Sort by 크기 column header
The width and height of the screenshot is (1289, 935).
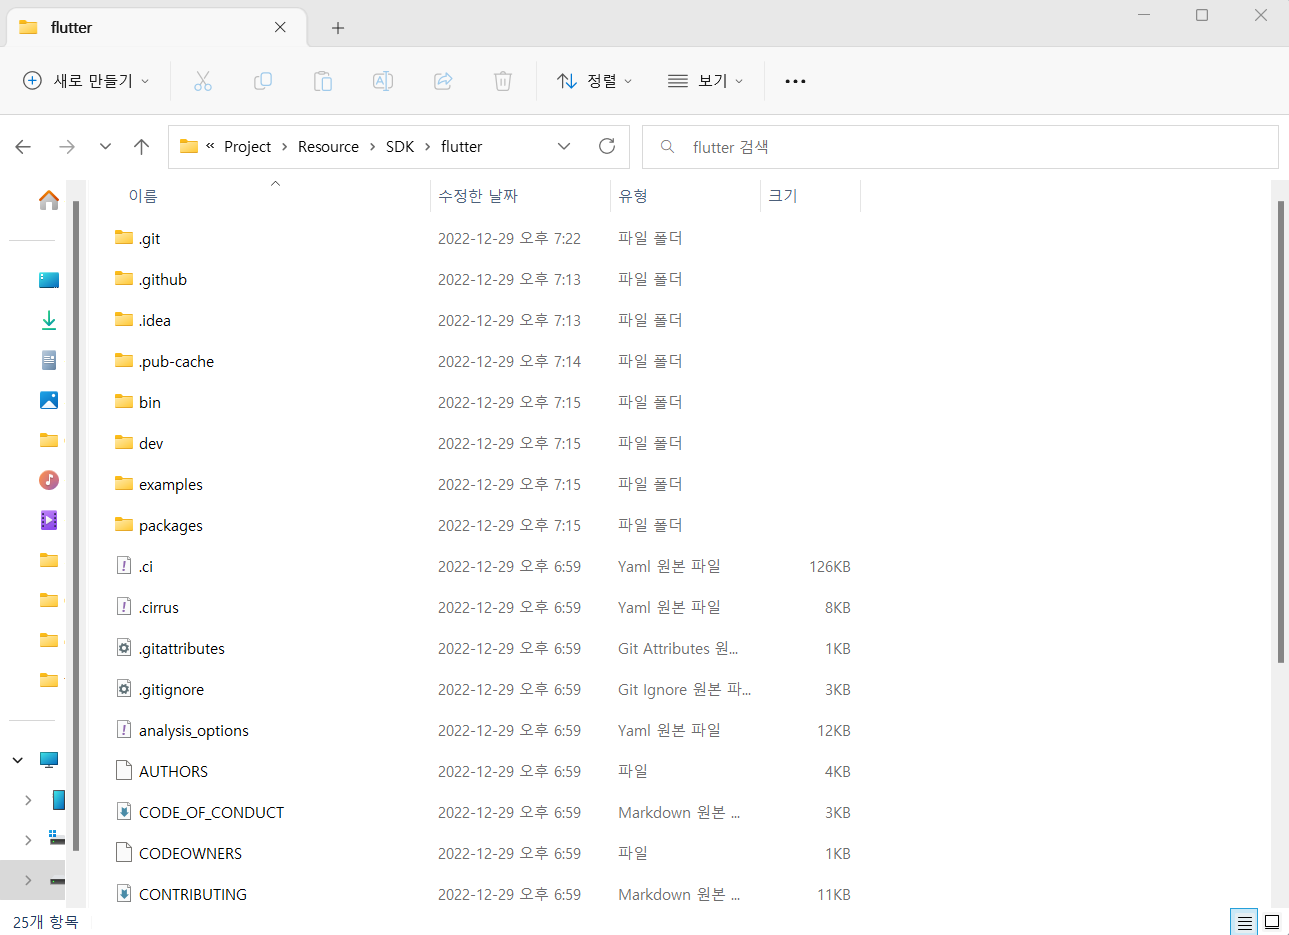[x=783, y=196]
